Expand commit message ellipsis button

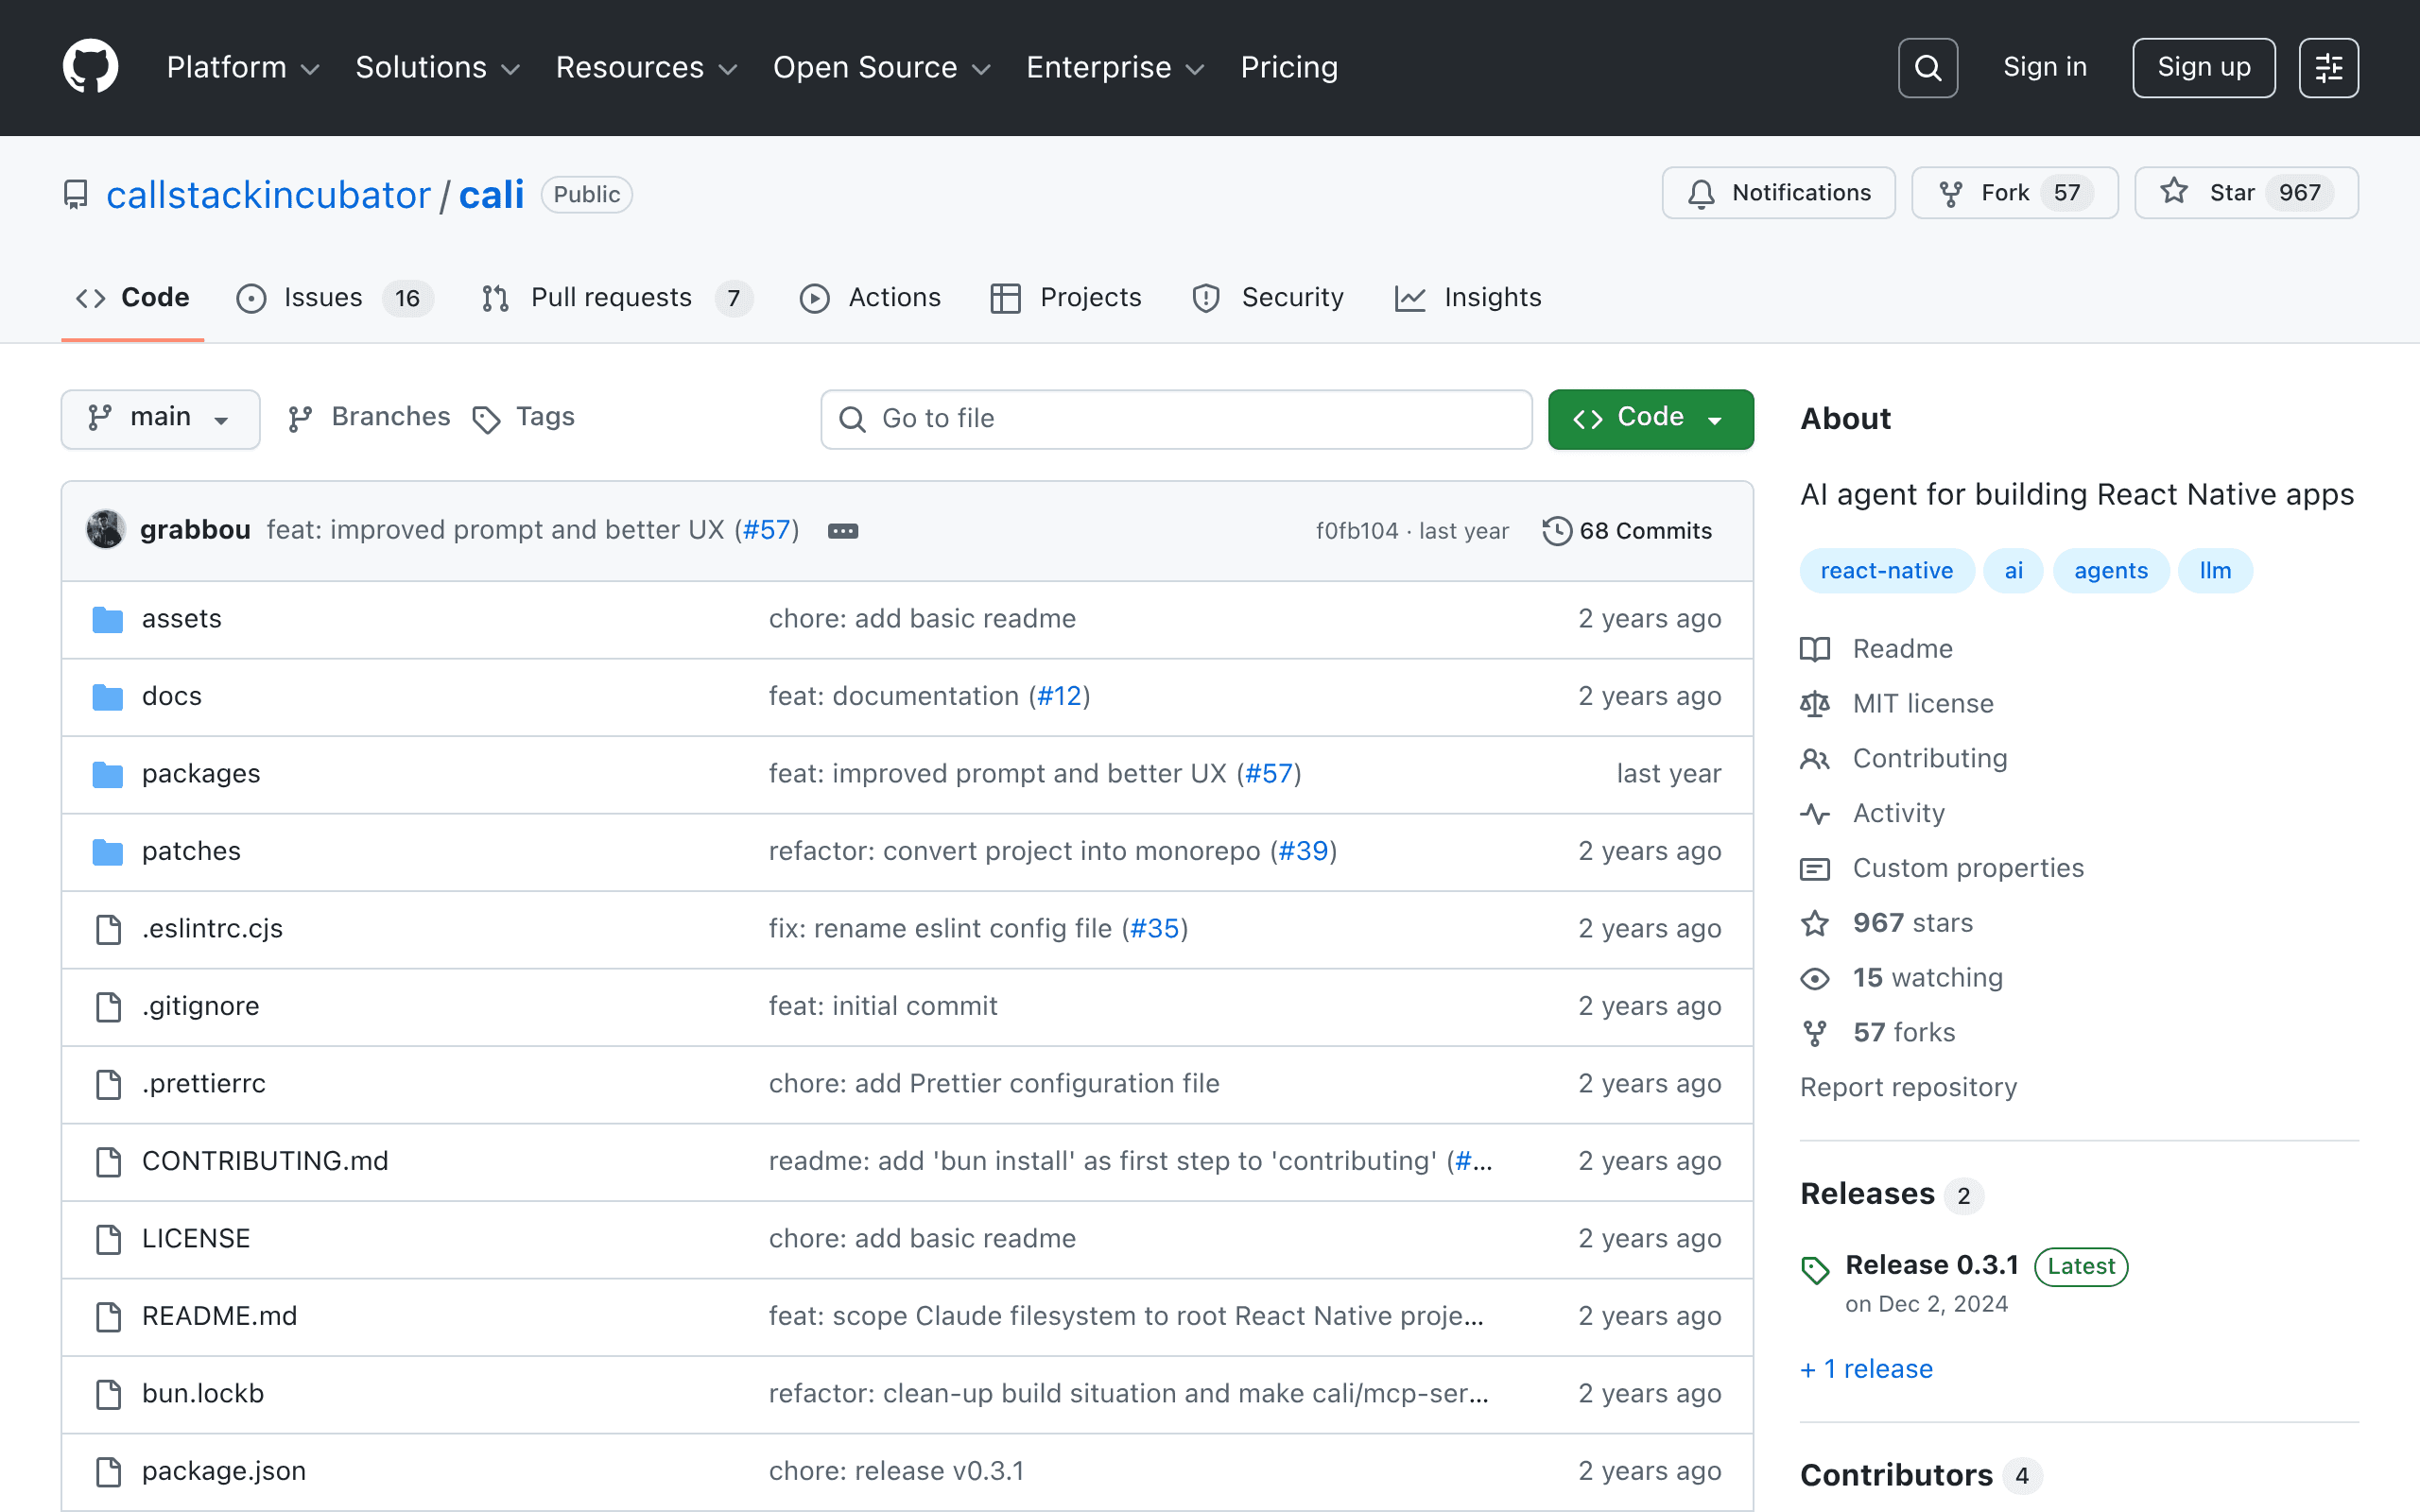(843, 531)
